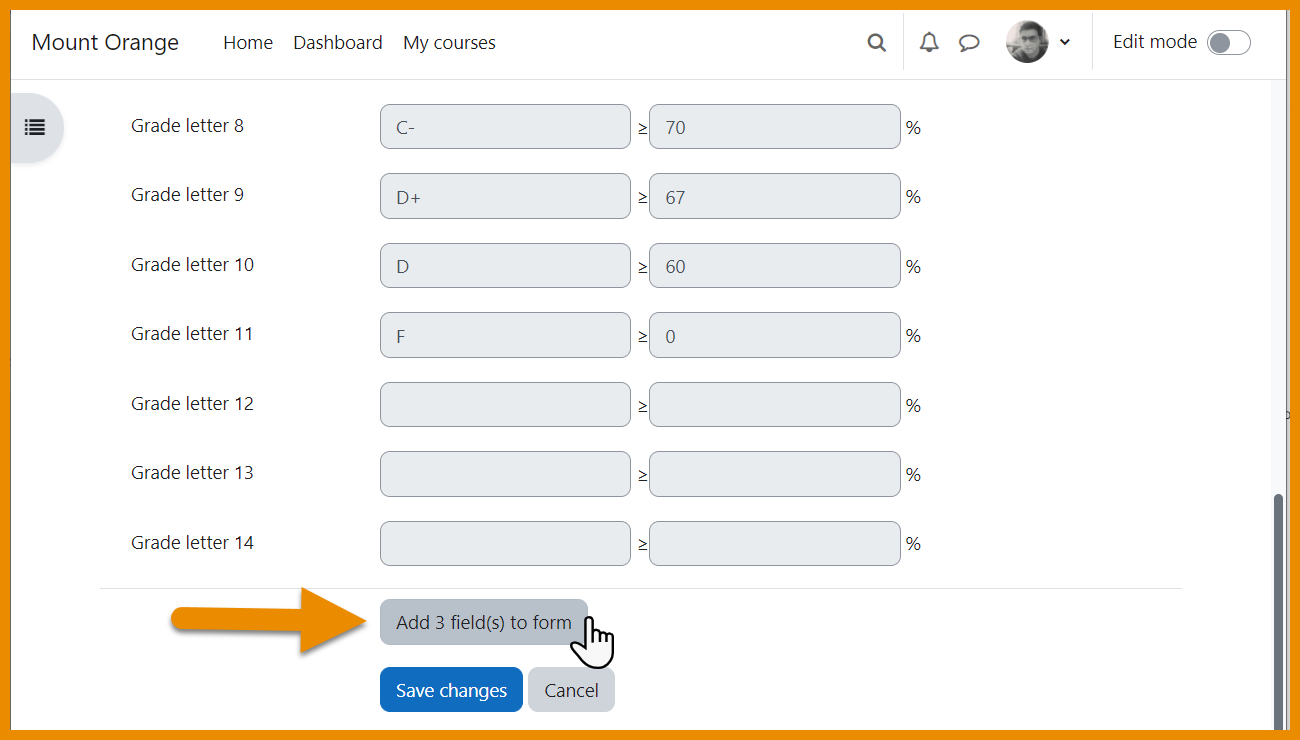Click the vertical page scrollbar thumb
Image resolution: width=1300 pixels, height=740 pixels.
[x=1278, y=610]
